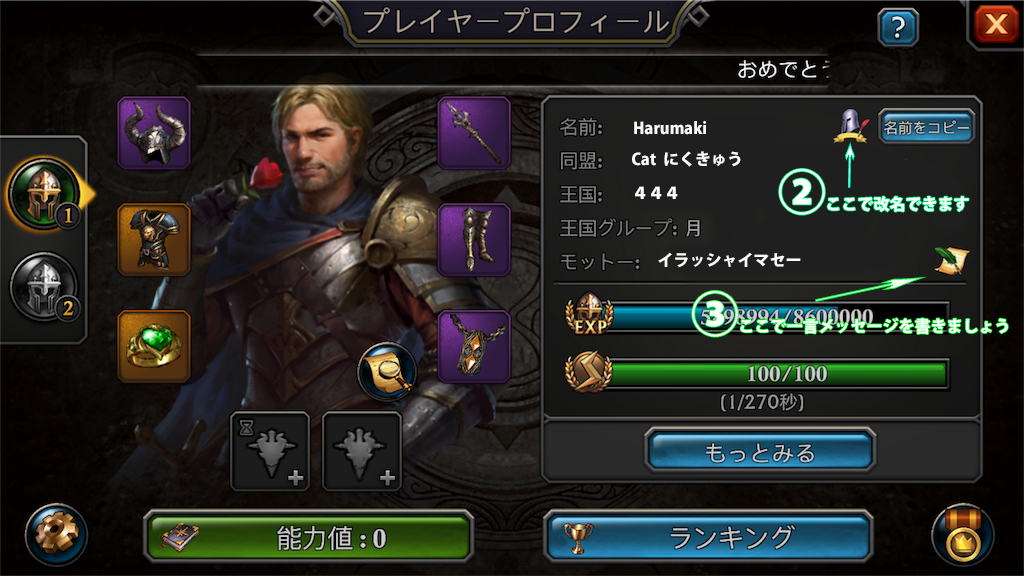This screenshot has height=576, width=1024.
Task: Expand details with もっとみる button
Action: [x=760, y=451]
